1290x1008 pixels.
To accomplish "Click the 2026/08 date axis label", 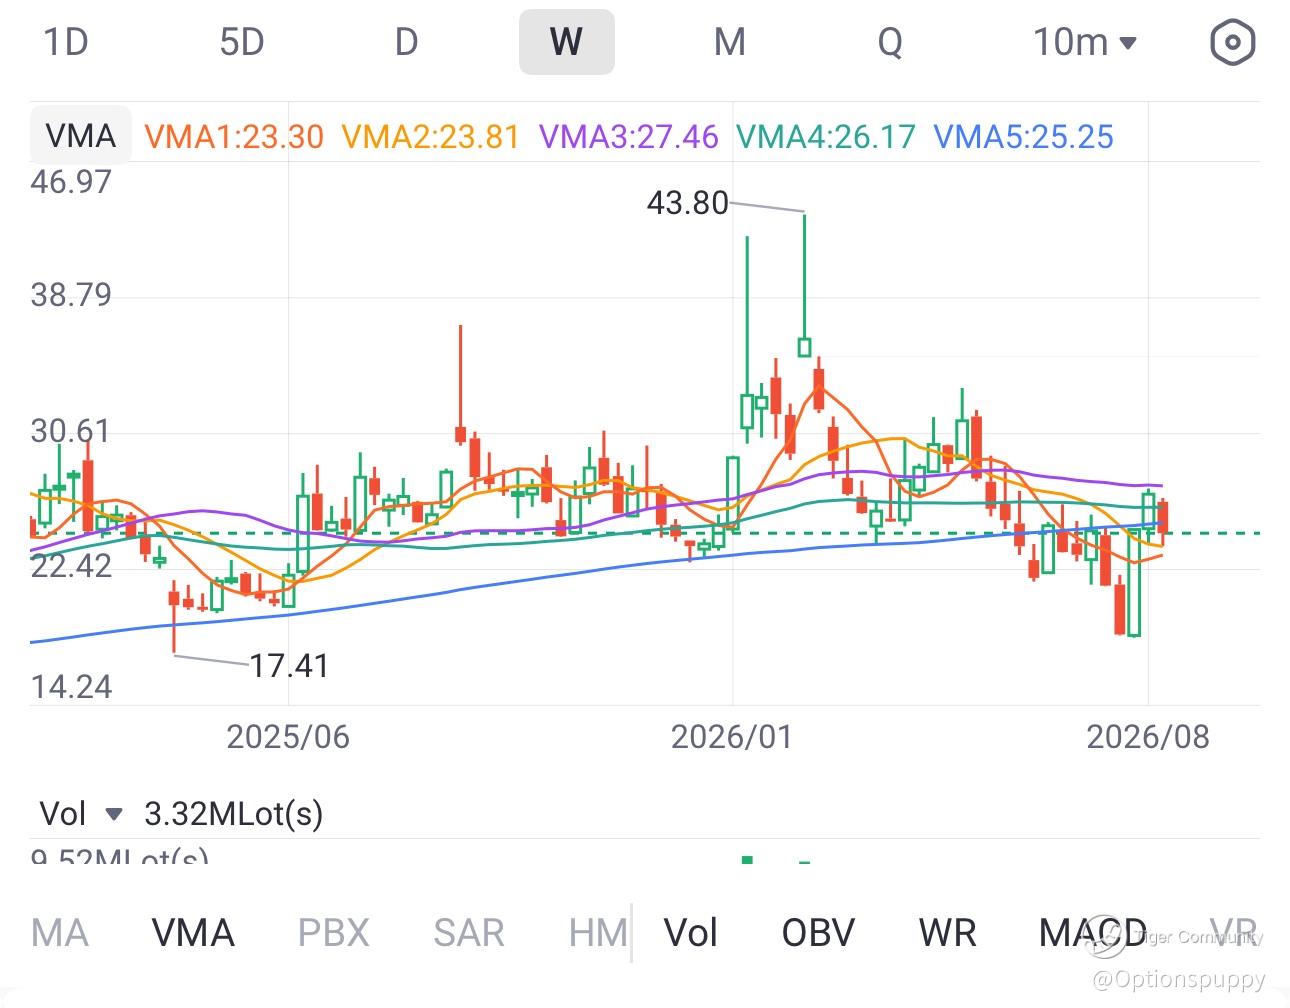I will [1148, 737].
